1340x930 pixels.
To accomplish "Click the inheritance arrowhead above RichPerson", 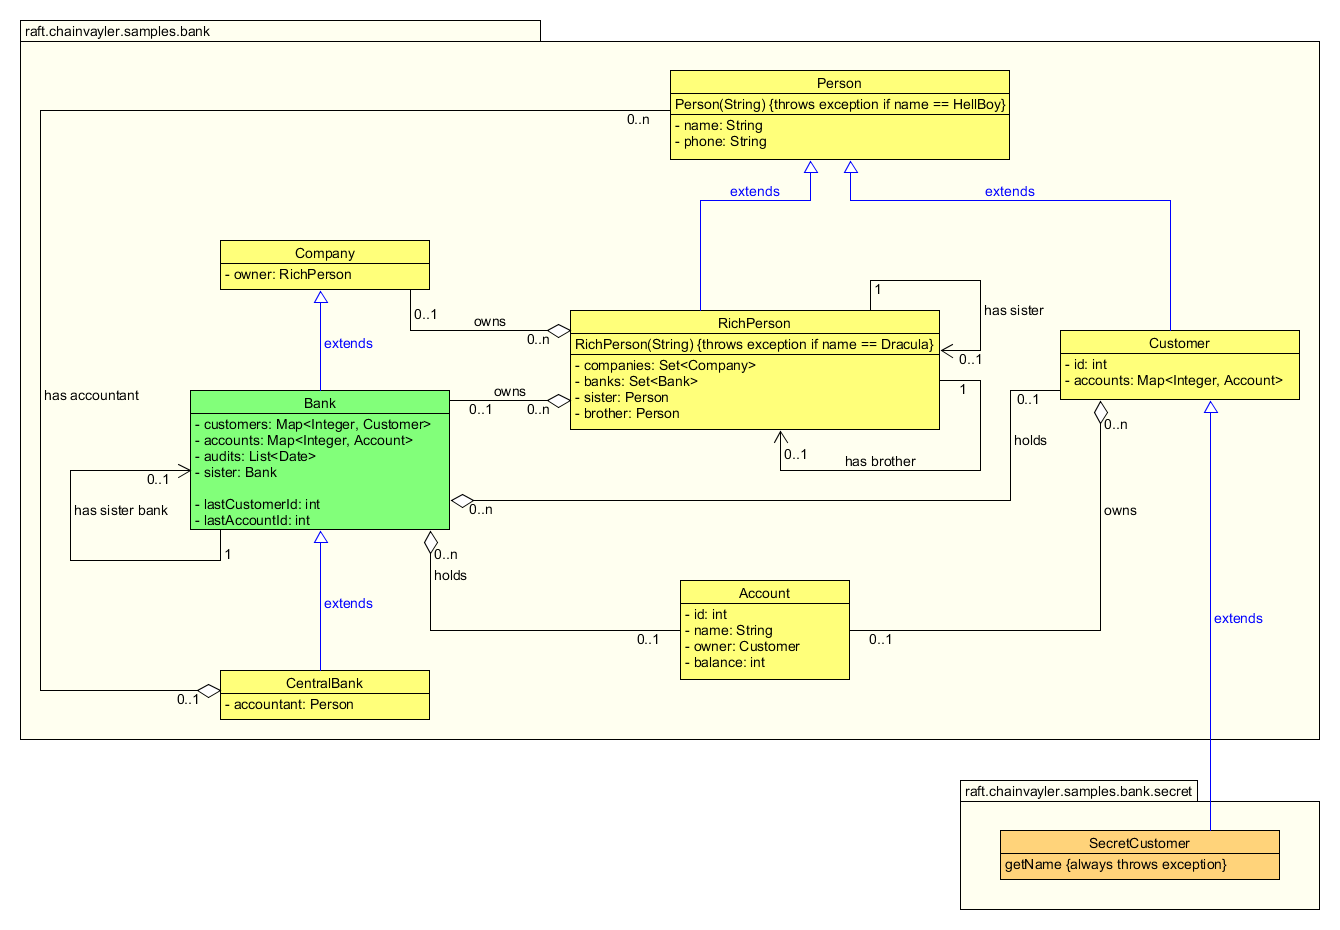I will point(810,168).
